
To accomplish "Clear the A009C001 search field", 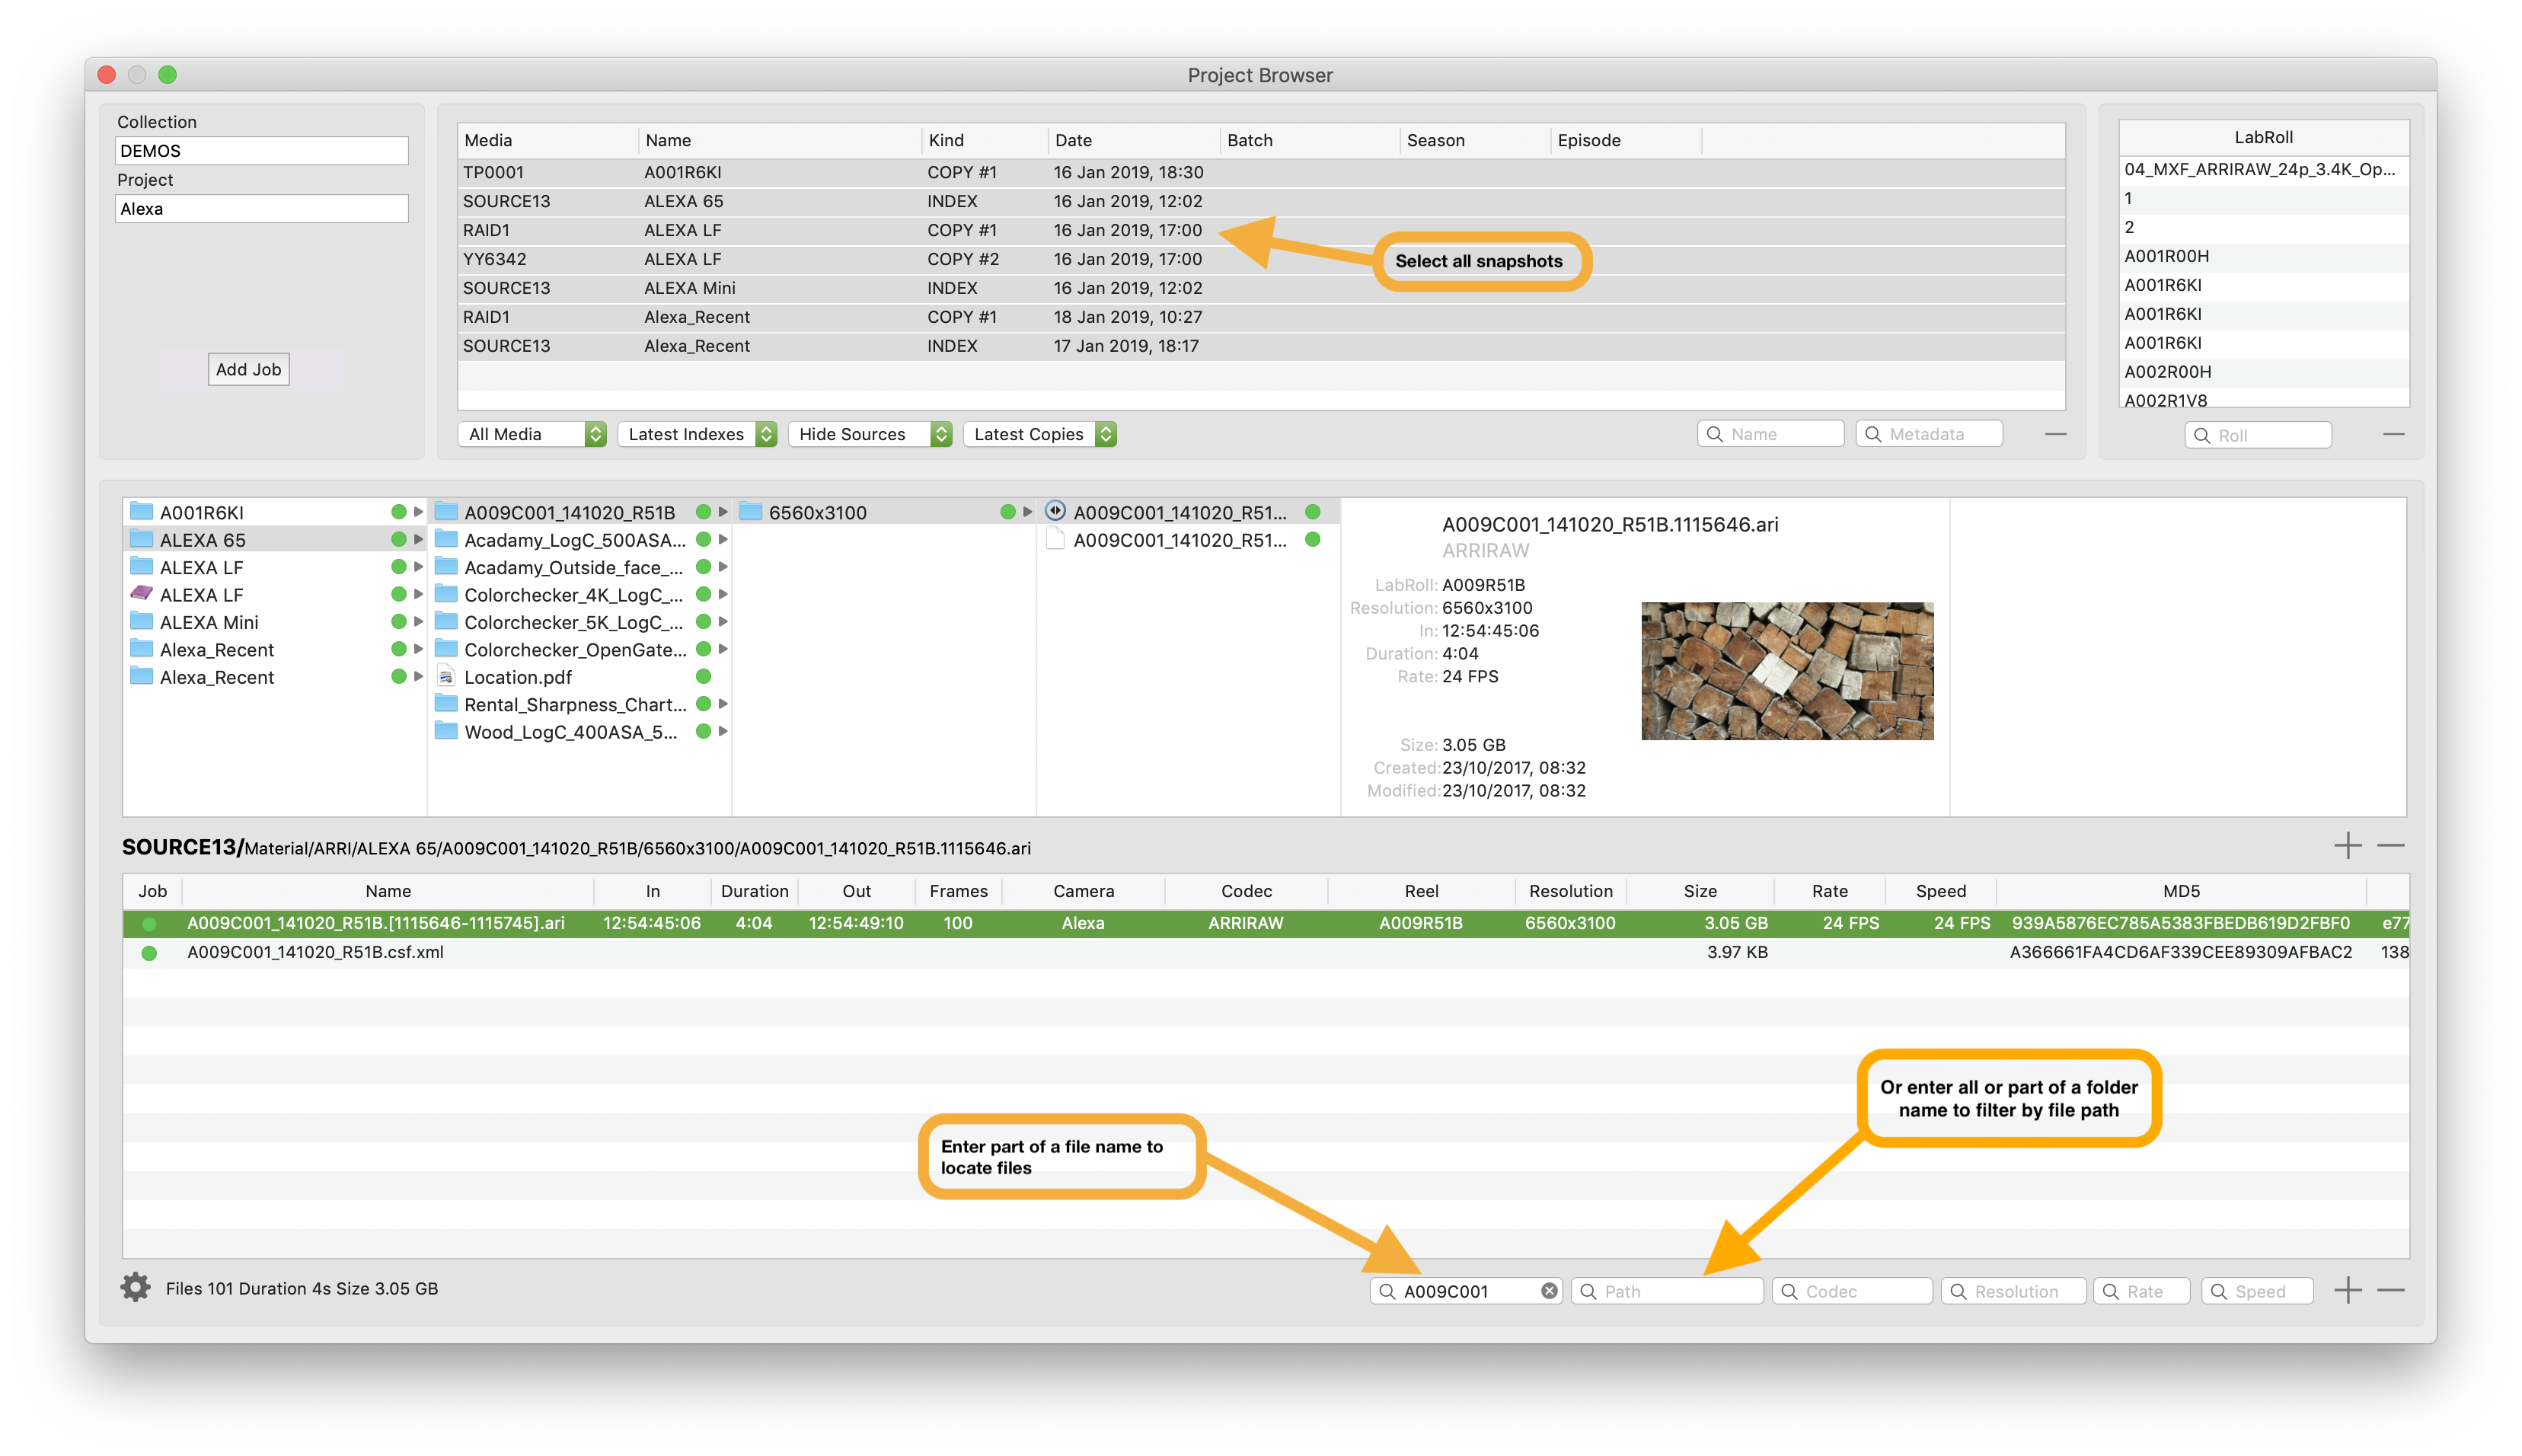I will [x=1549, y=1291].
